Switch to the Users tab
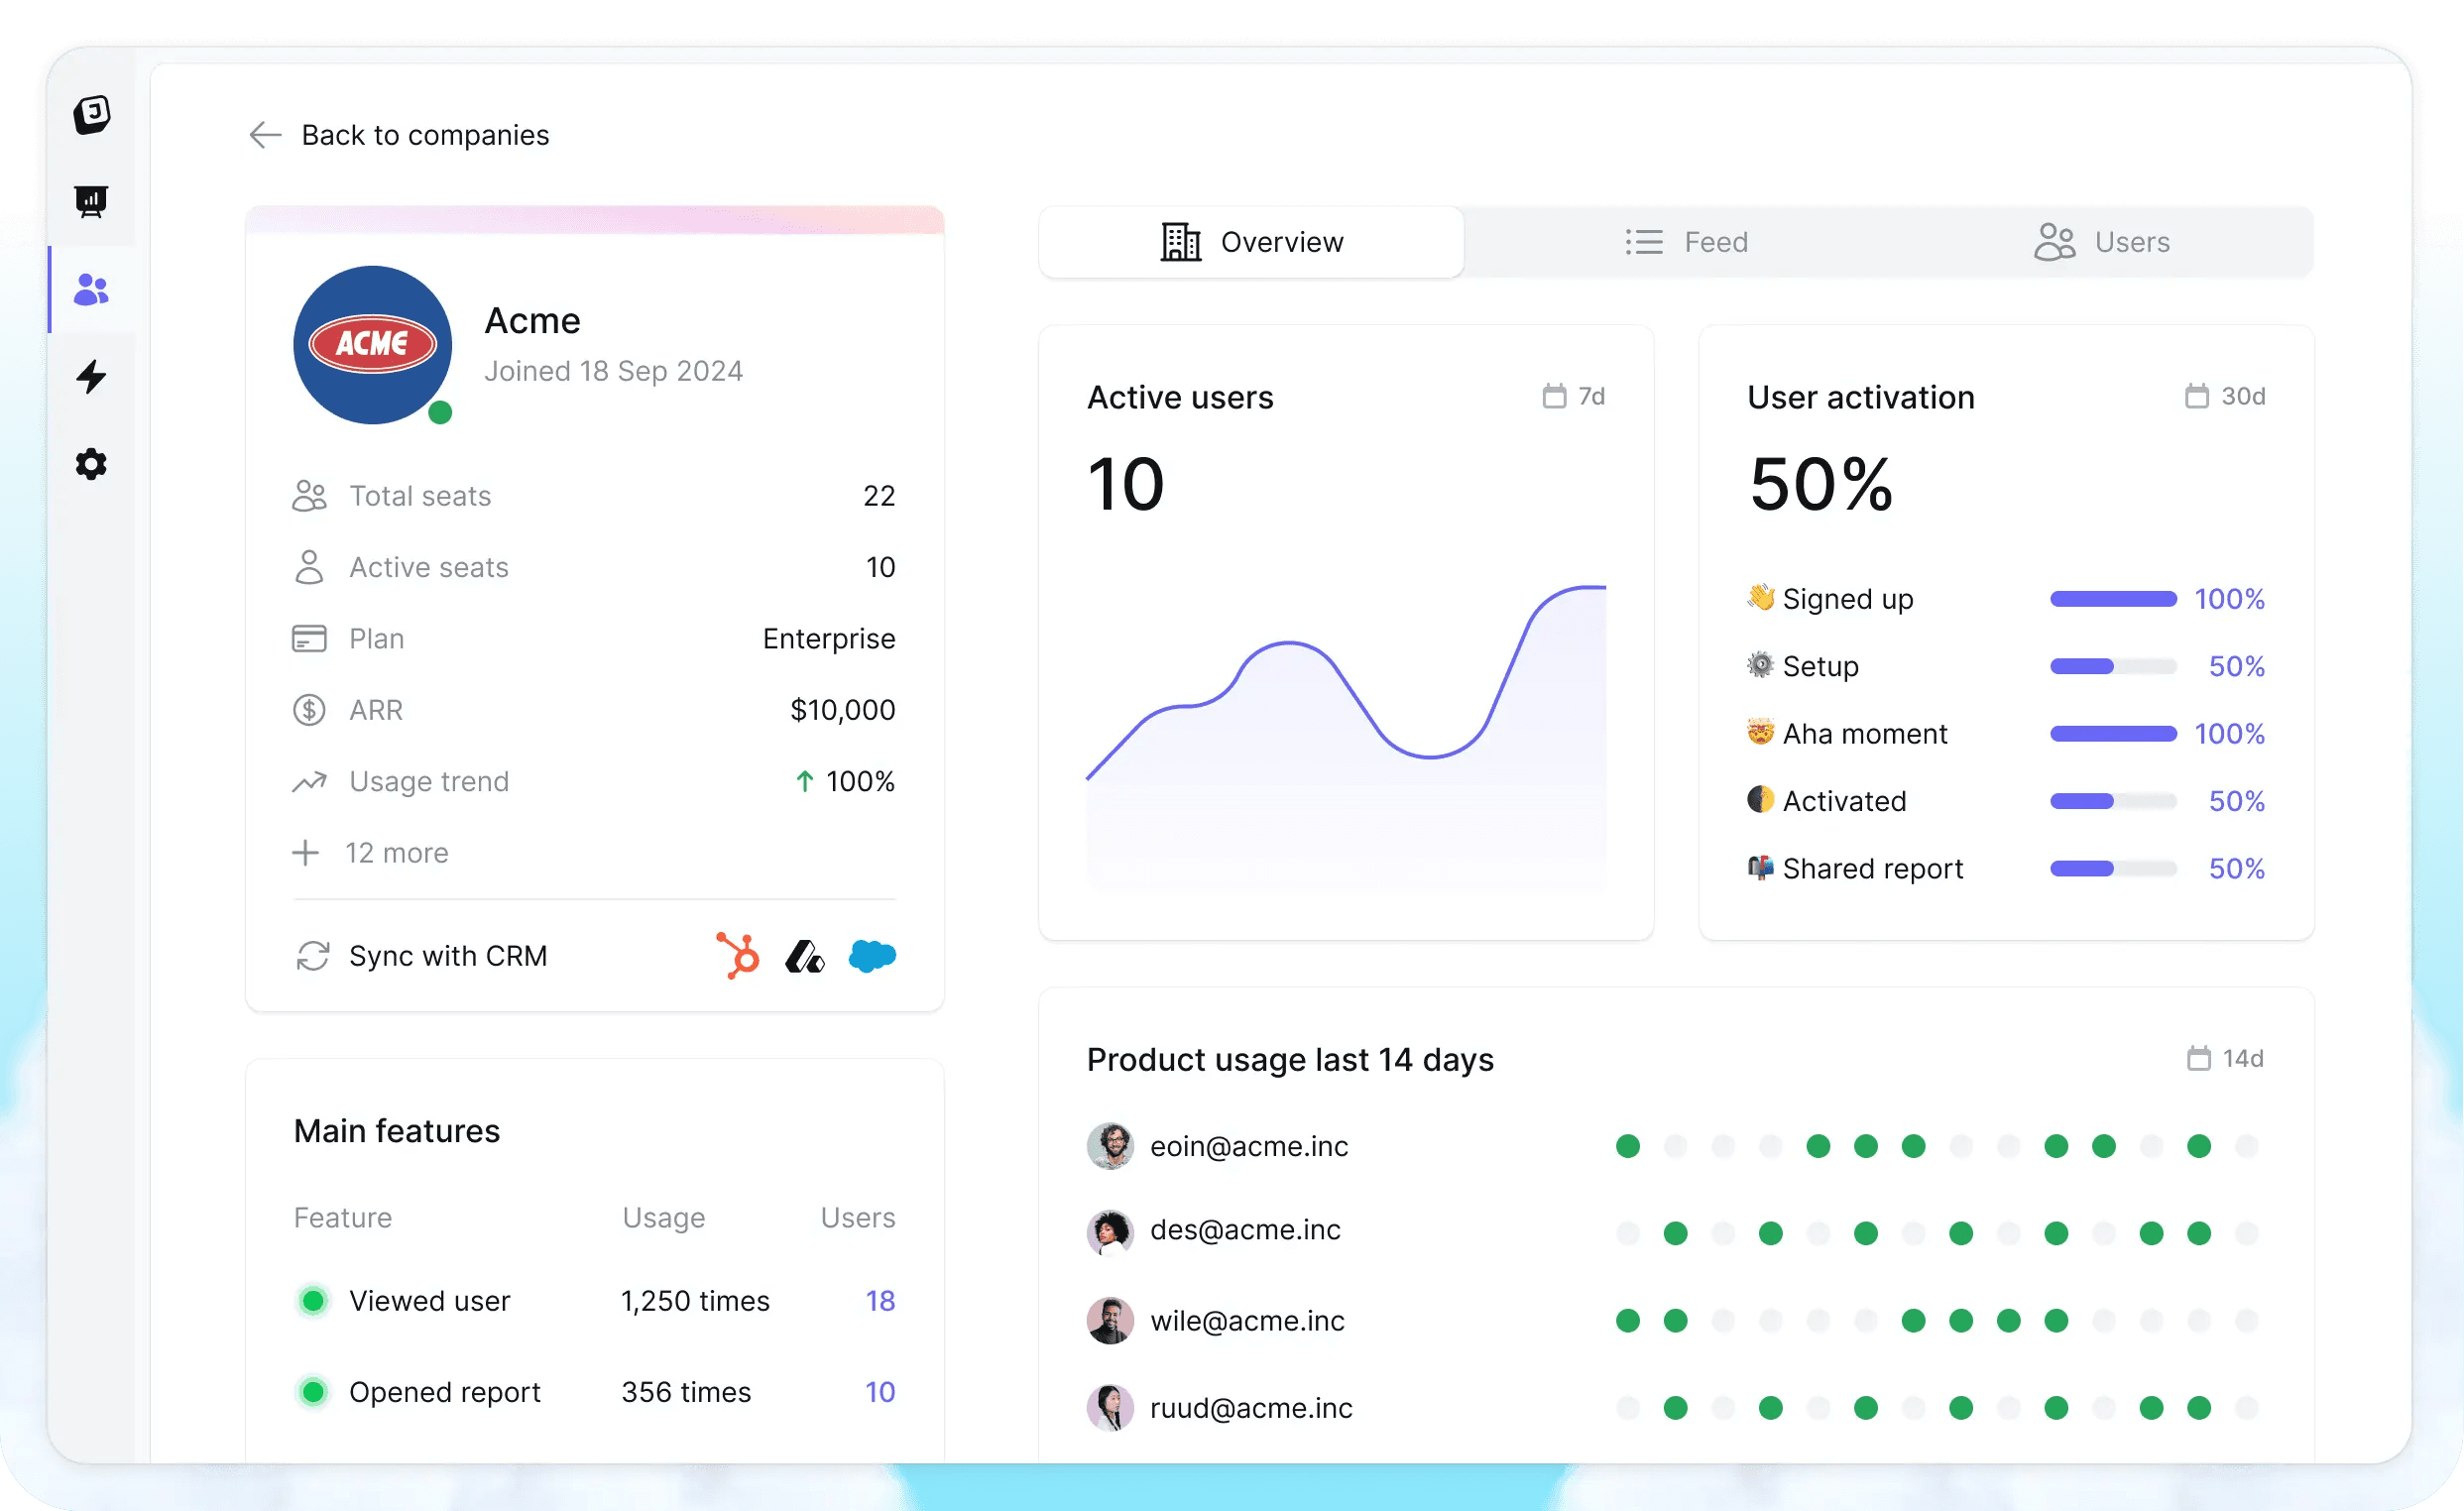The height and width of the screenshot is (1511, 2464). point(2102,242)
